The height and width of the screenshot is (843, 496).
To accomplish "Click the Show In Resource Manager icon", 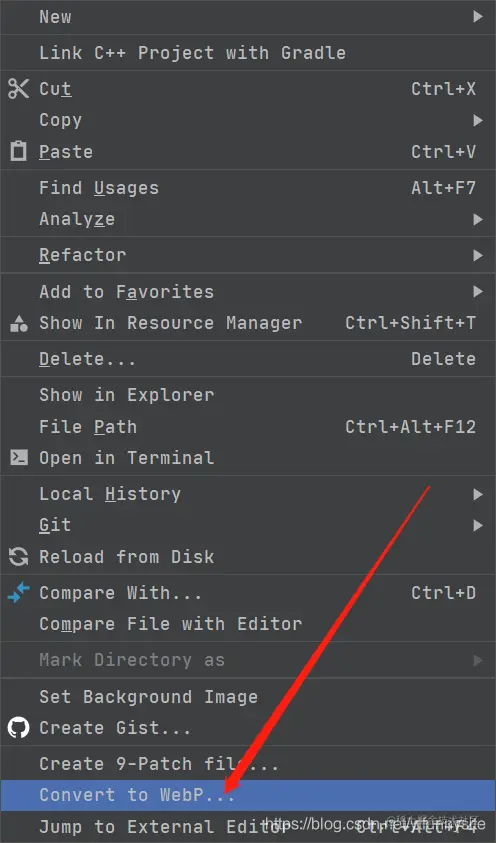I will pyautogui.click(x=18, y=323).
